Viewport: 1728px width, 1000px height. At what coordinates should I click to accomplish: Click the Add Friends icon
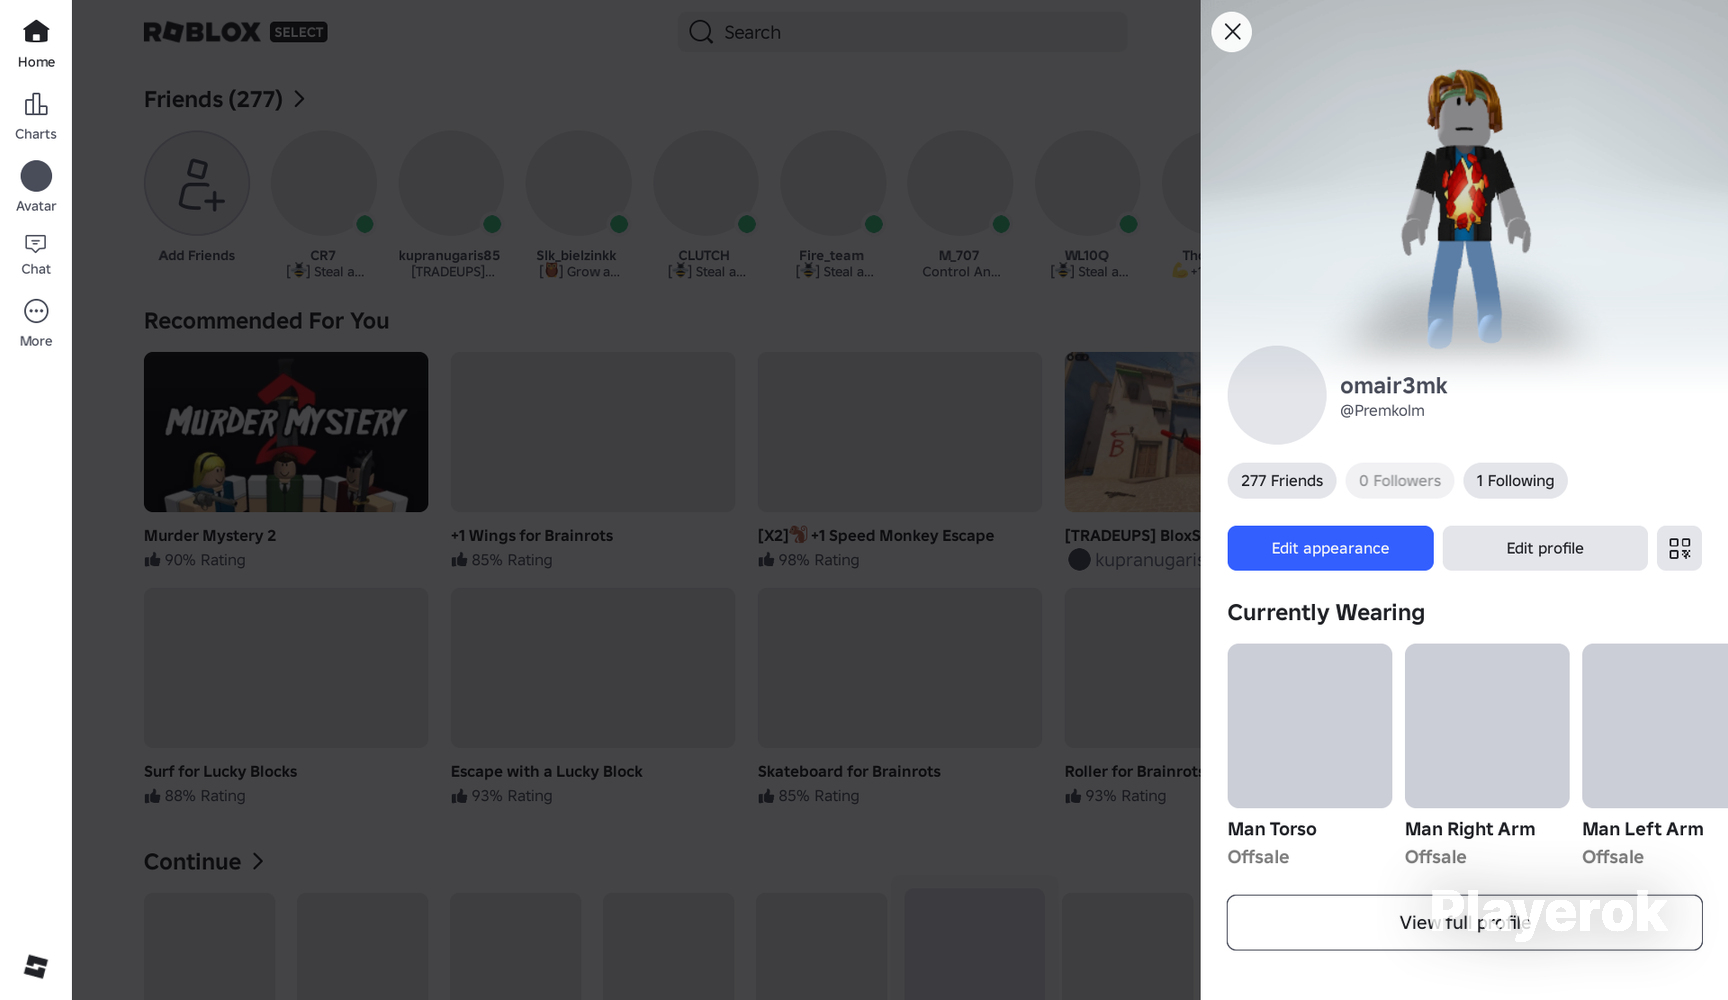[x=197, y=183]
